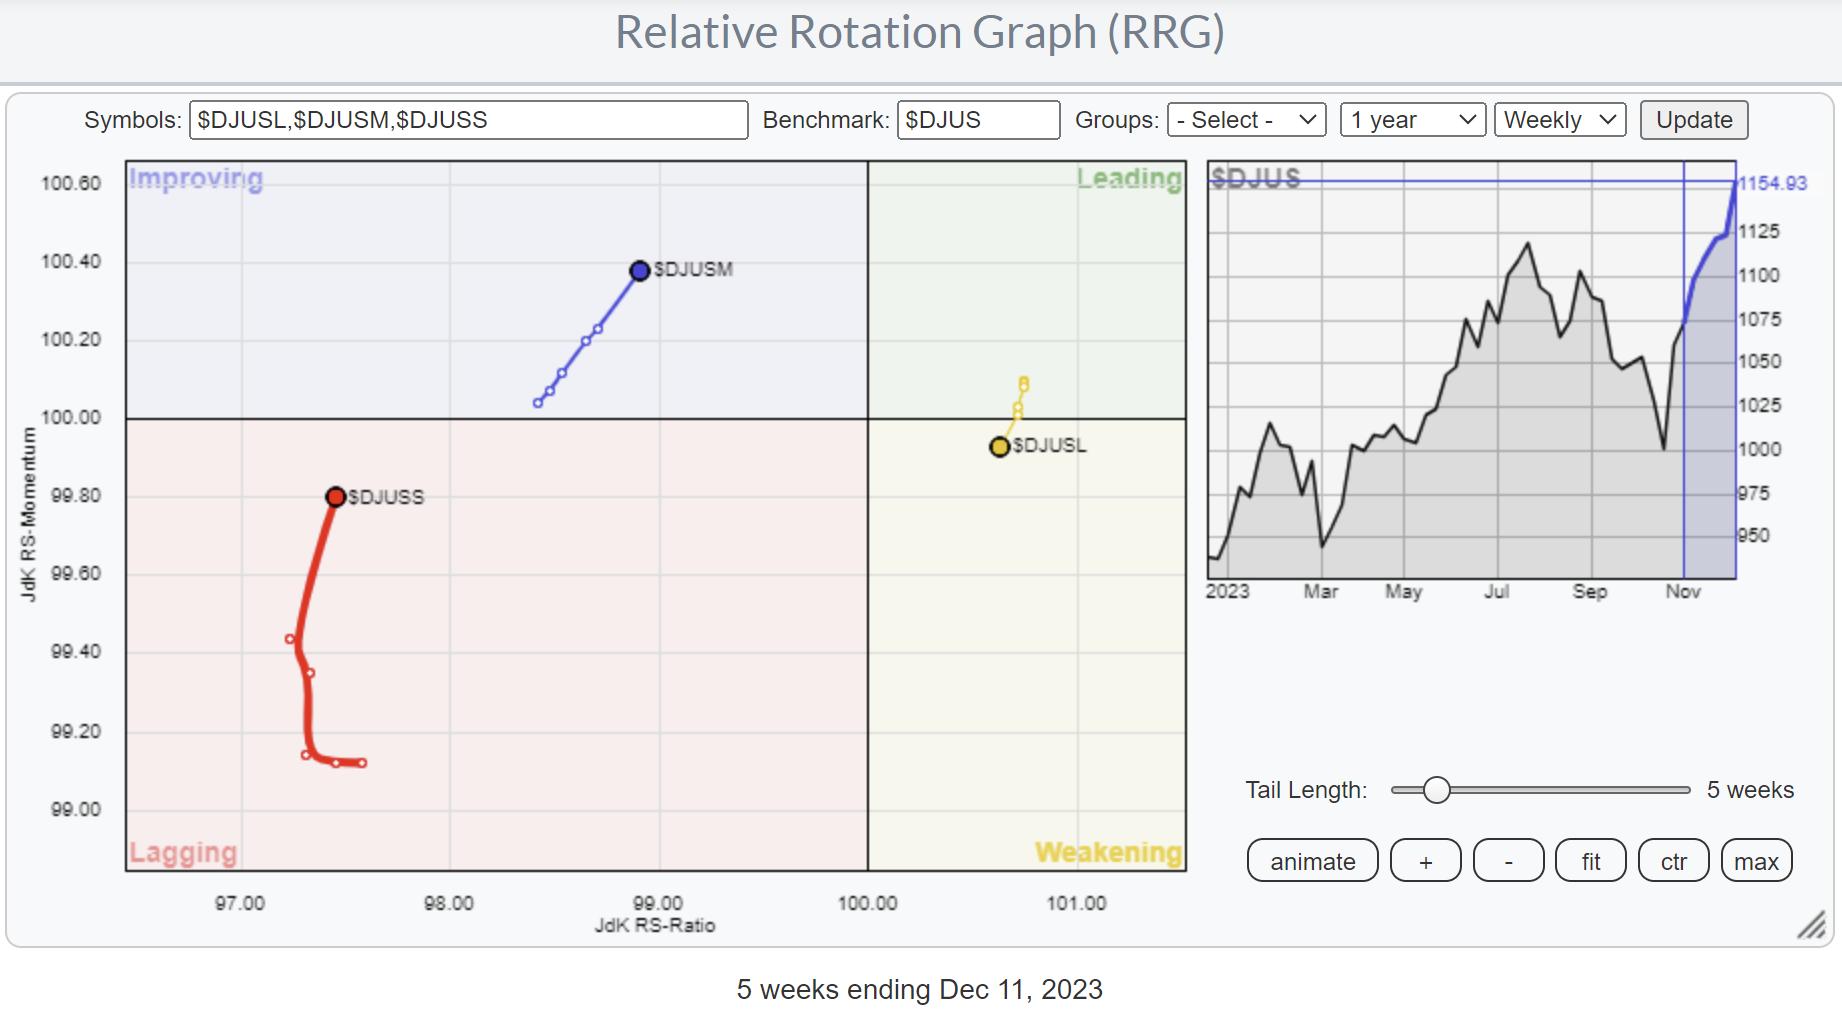Viewport: 1842px width, 1020px height.
Task: Click the $DJUSM blue data point
Action: [x=640, y=270]
